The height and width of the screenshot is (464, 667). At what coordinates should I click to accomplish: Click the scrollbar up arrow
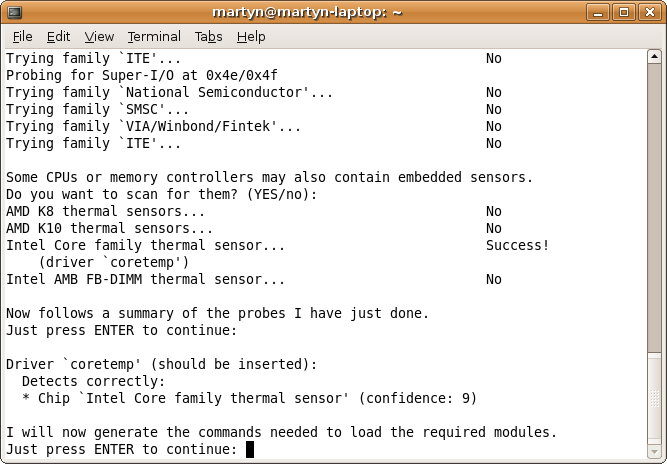pyautogui.click(x=654, y=57)
